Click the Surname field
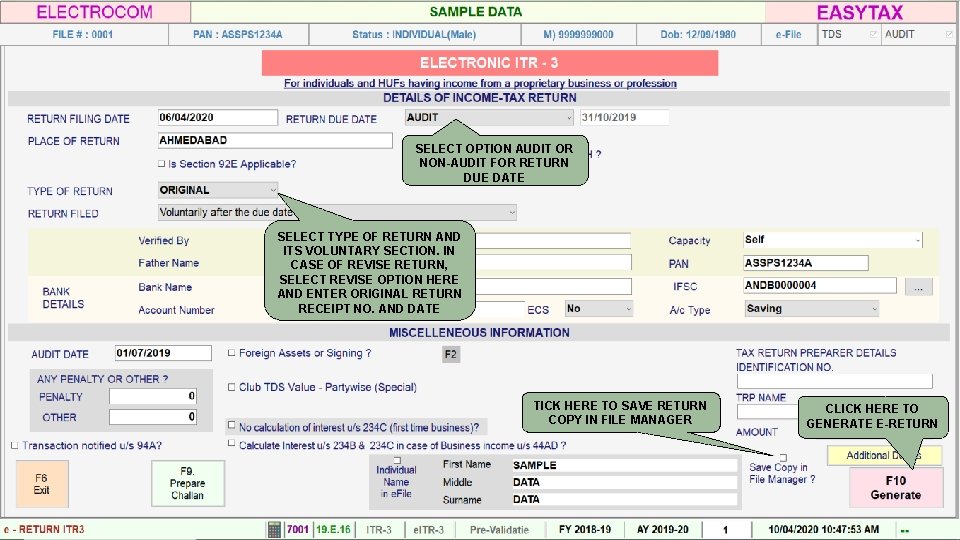 tap(624, 500)
